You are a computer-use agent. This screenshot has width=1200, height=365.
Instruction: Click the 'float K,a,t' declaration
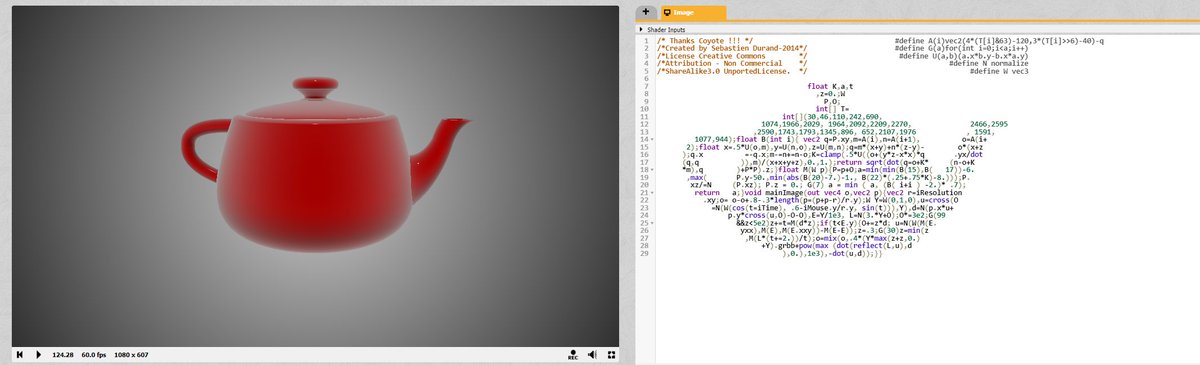pyautogui.click(x=830, y=87)
